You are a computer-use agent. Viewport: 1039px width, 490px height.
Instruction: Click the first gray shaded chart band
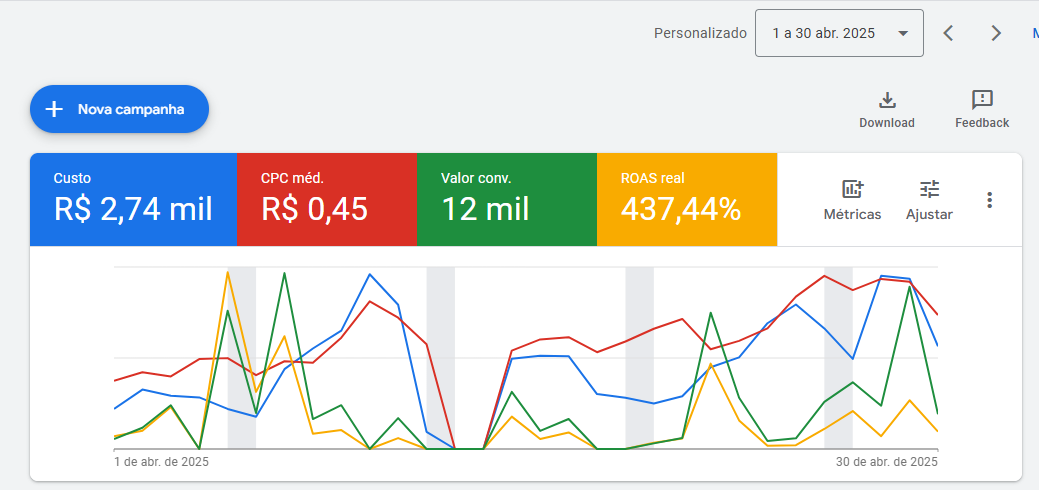pos(241,400)
